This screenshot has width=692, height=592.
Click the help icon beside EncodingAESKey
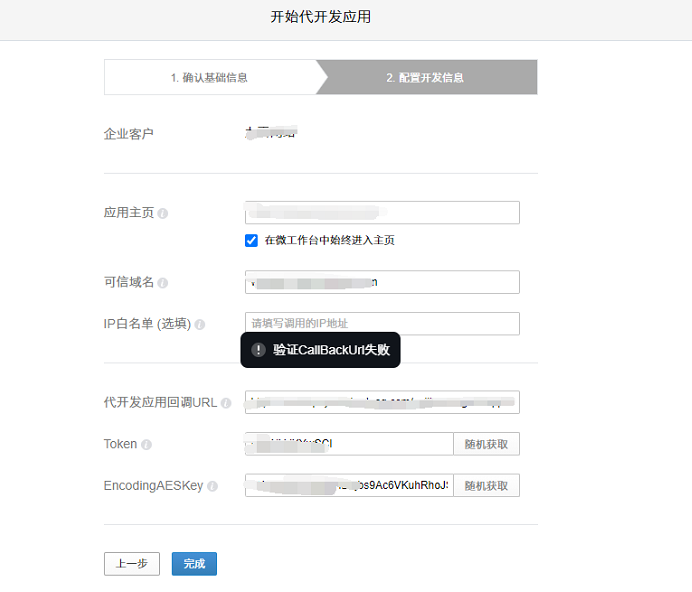pos(212,486)
